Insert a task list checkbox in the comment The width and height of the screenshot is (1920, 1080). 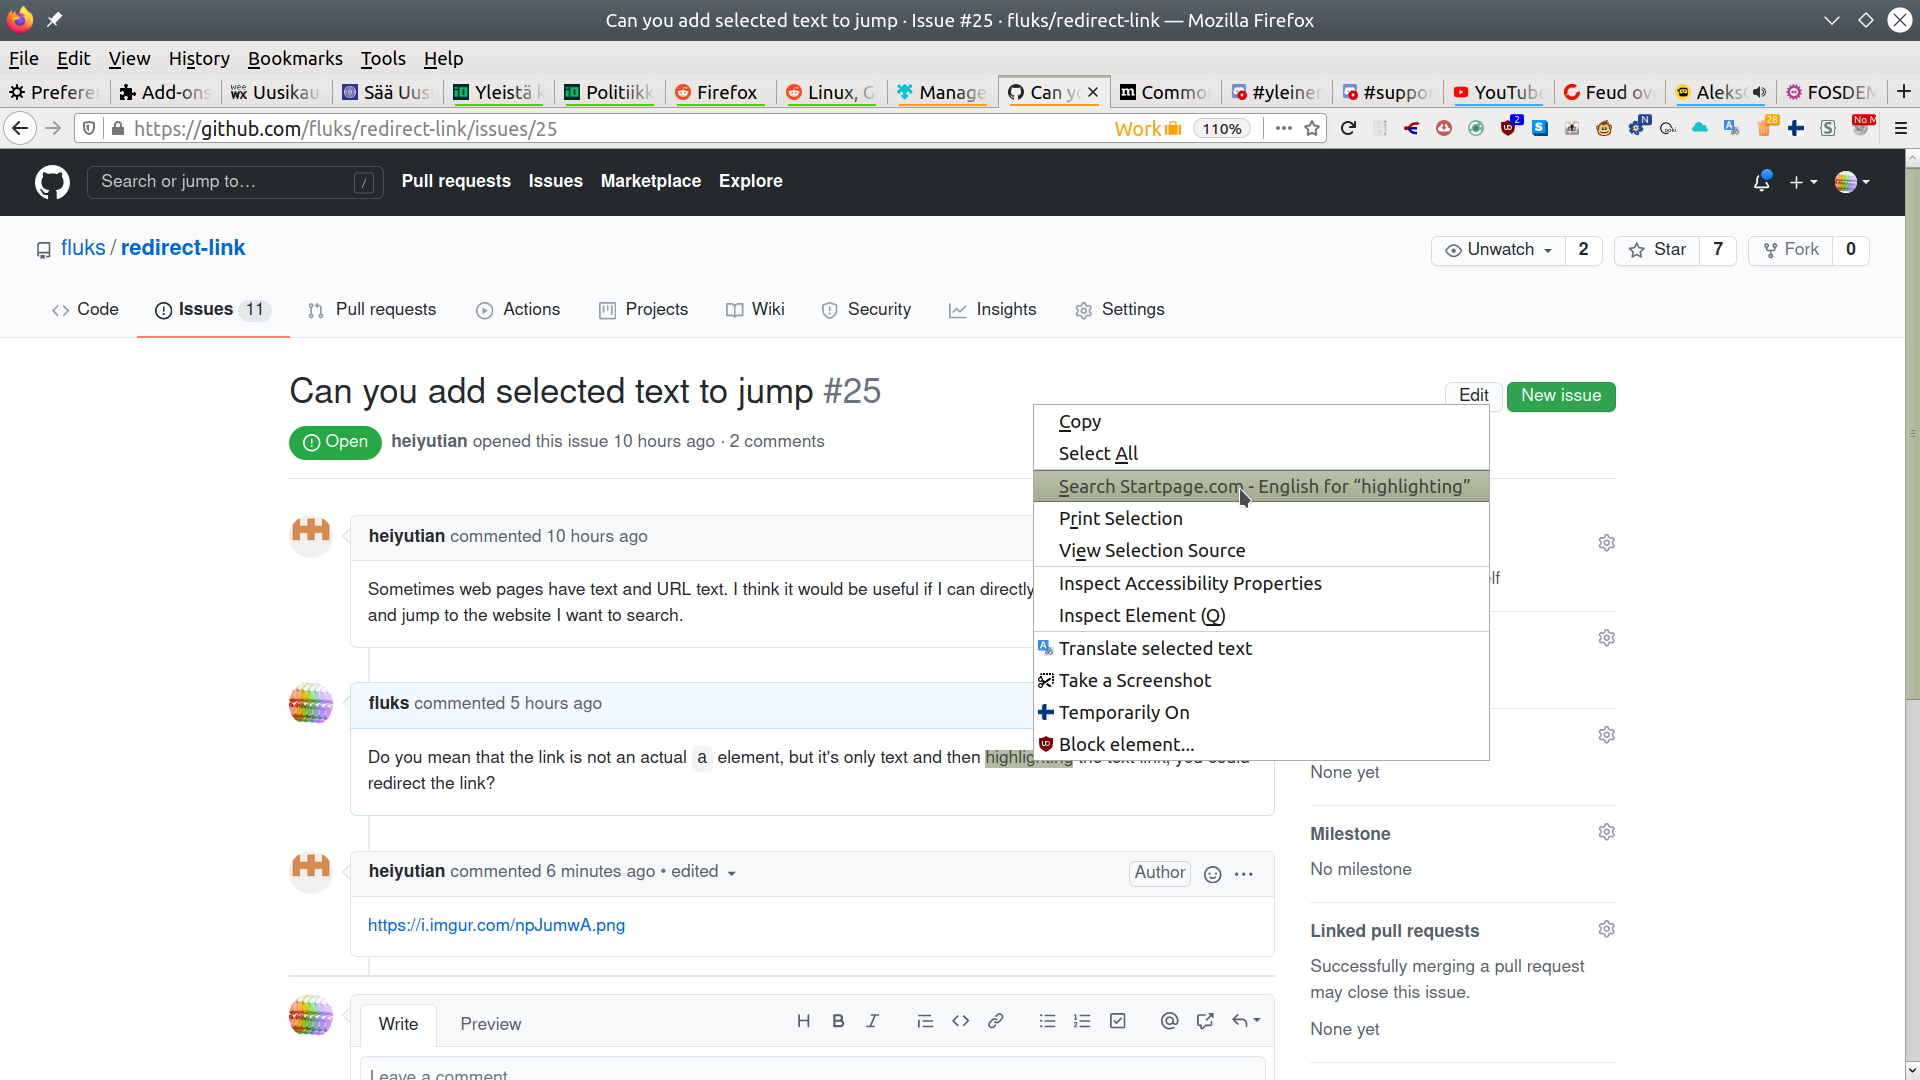click(1117, 1020)
